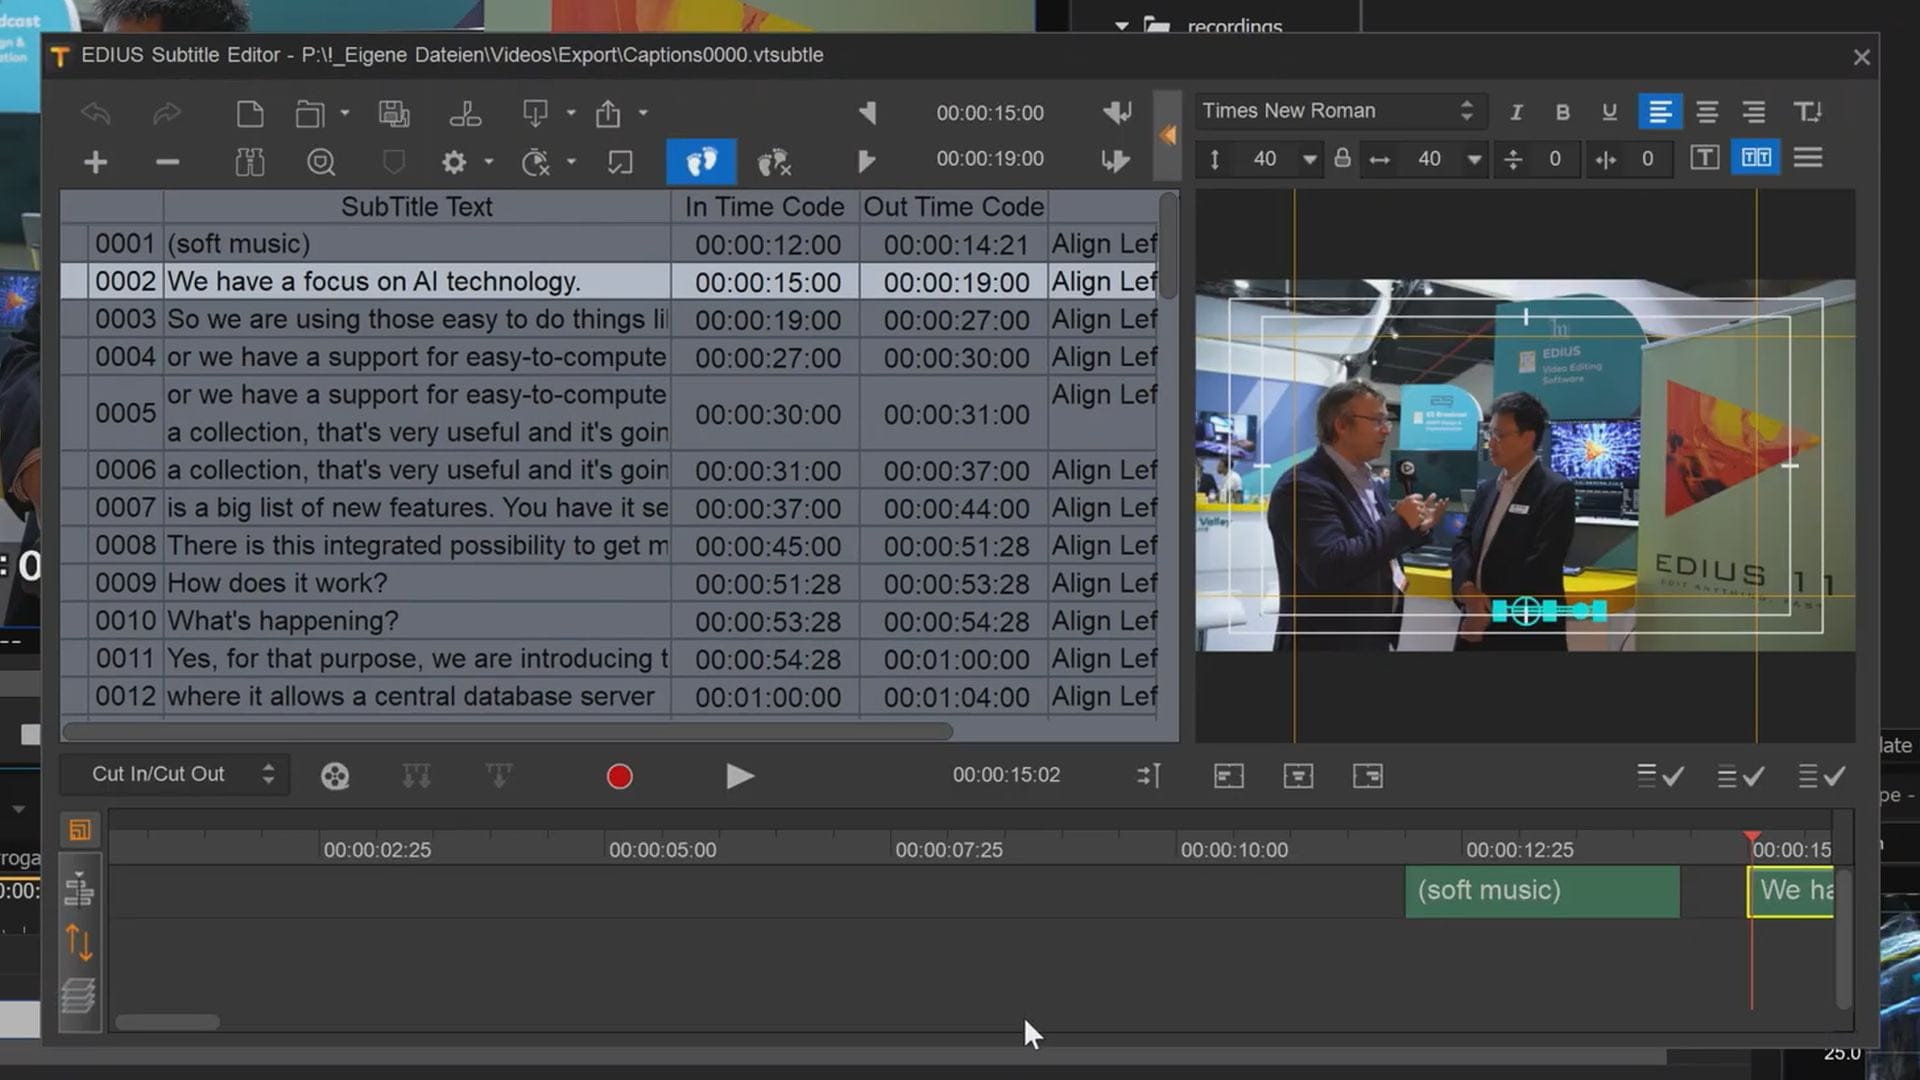
Task: Click the highlighted footprints icon
Action: (x=701, y=161)
